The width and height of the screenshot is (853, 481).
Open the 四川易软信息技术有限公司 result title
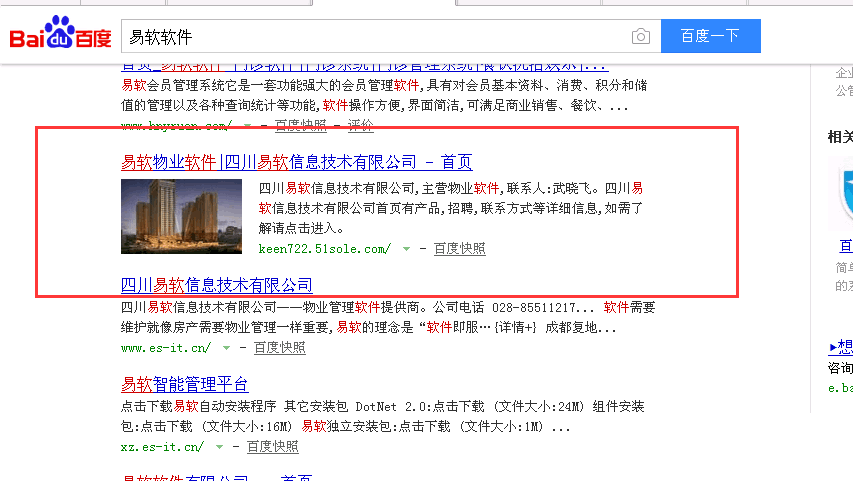216,285
